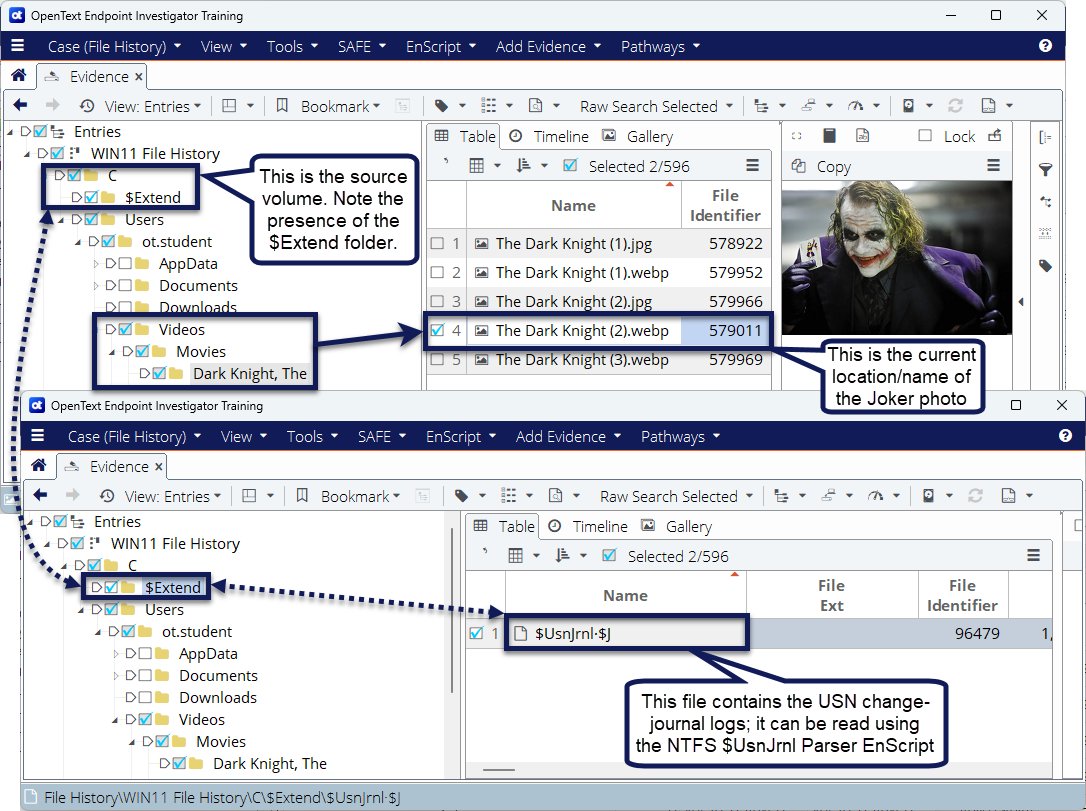Open viewer pane hamburger options near Copy

coord(993,165)
